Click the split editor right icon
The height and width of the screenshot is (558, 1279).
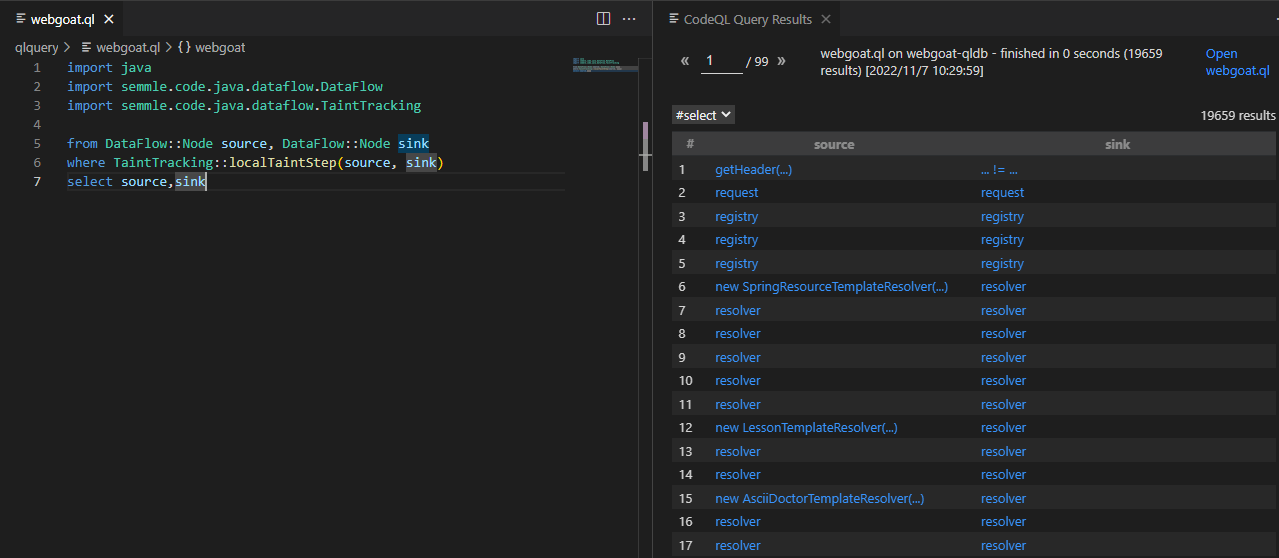tap(603, 19)
